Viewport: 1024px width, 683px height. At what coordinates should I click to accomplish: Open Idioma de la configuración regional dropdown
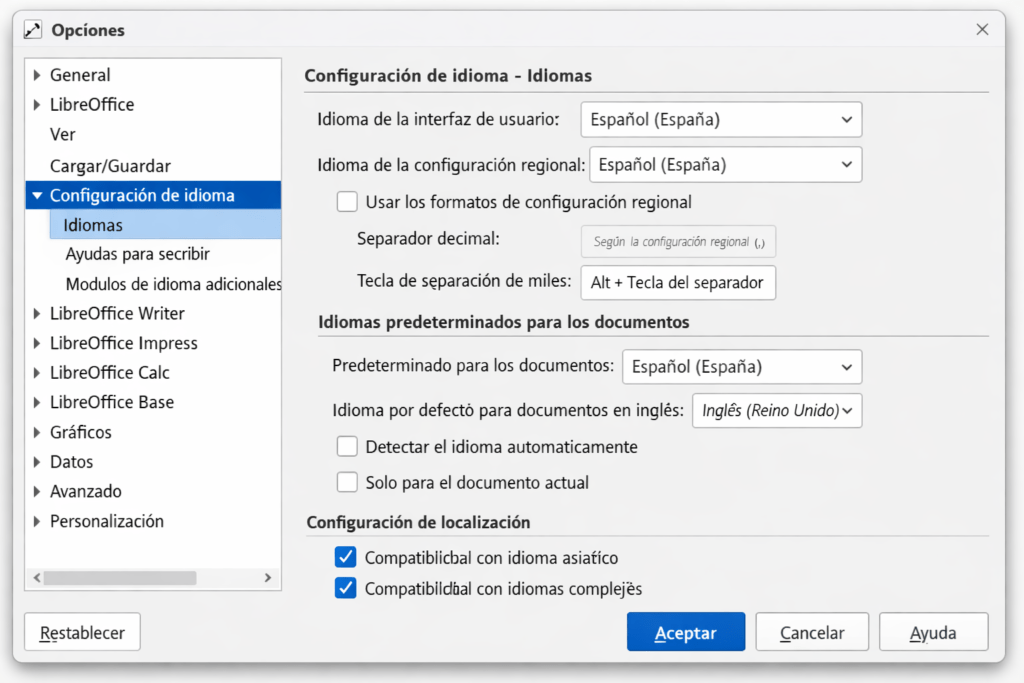coord(725,165)
